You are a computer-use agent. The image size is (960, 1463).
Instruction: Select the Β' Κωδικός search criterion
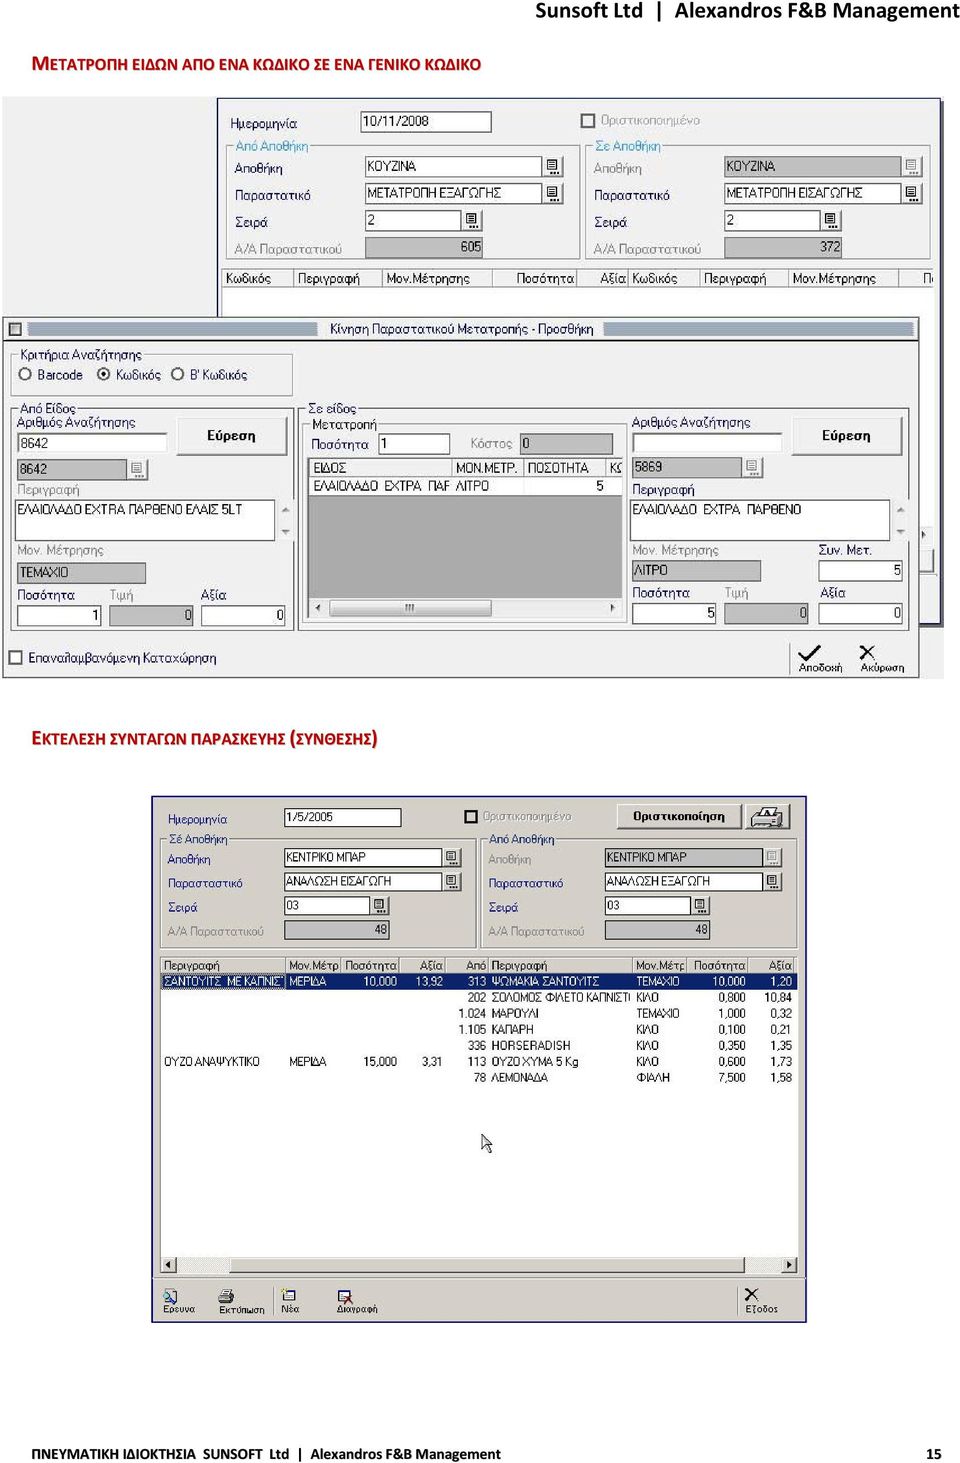tap(178, 374)
